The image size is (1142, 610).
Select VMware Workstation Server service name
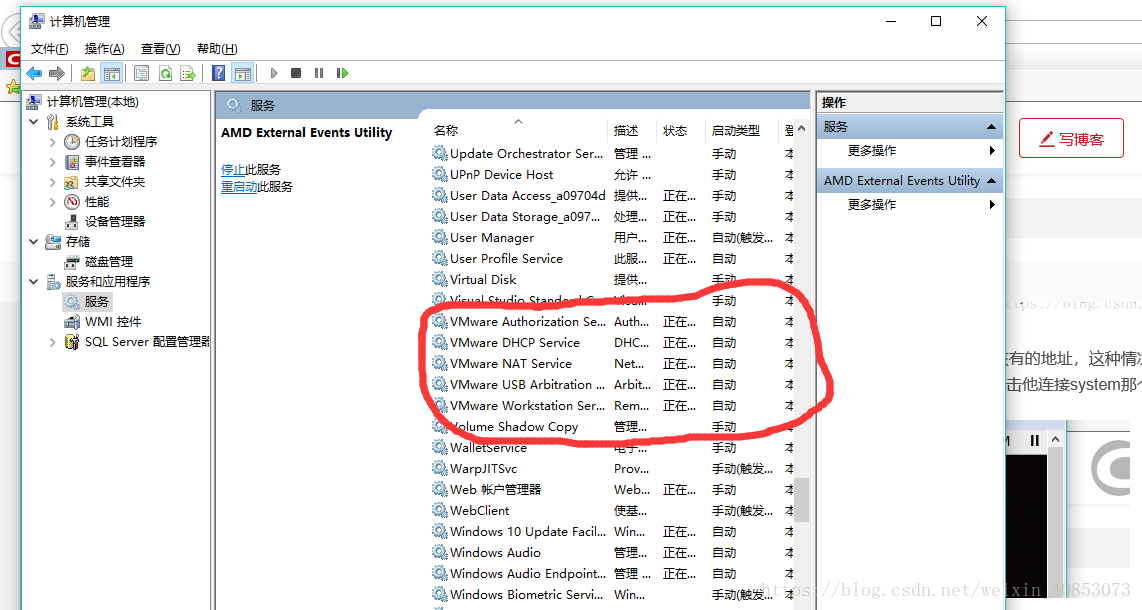pyautogui.click(x=527, y=405)
